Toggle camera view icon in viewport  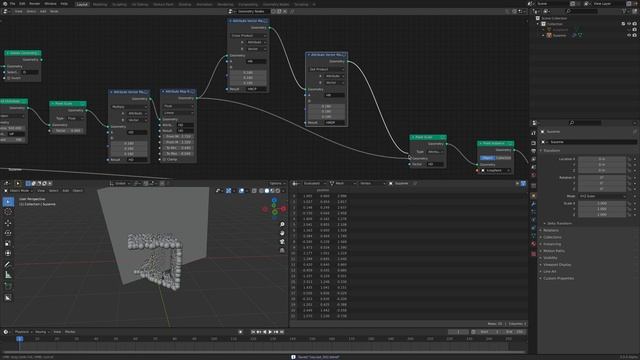282,242
